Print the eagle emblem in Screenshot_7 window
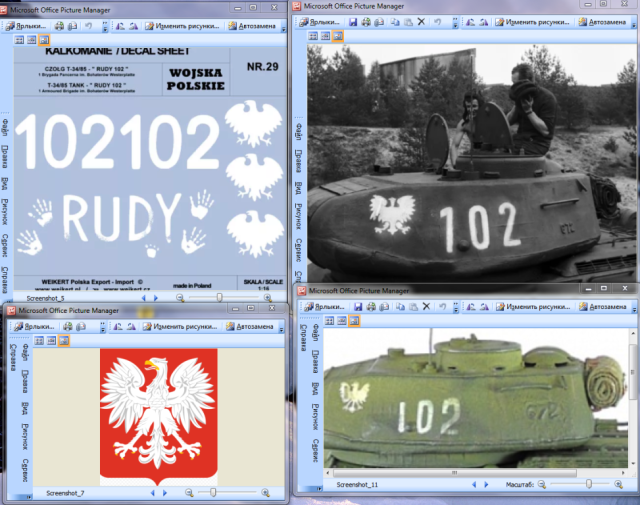This screenshot has width=640, height=505. [x=68, y=326]
